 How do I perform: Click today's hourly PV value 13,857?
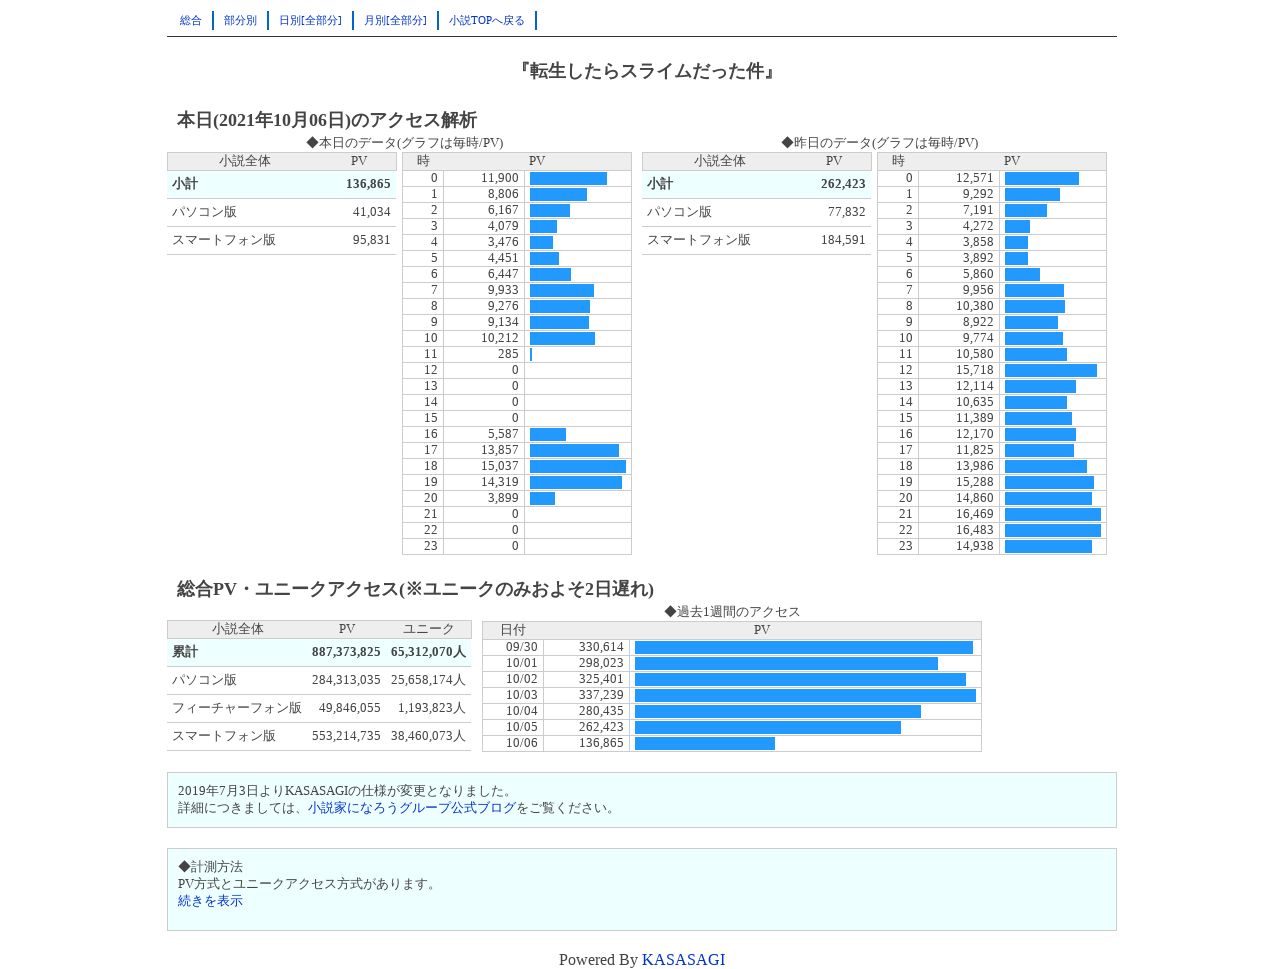click(x=499, y=450)
